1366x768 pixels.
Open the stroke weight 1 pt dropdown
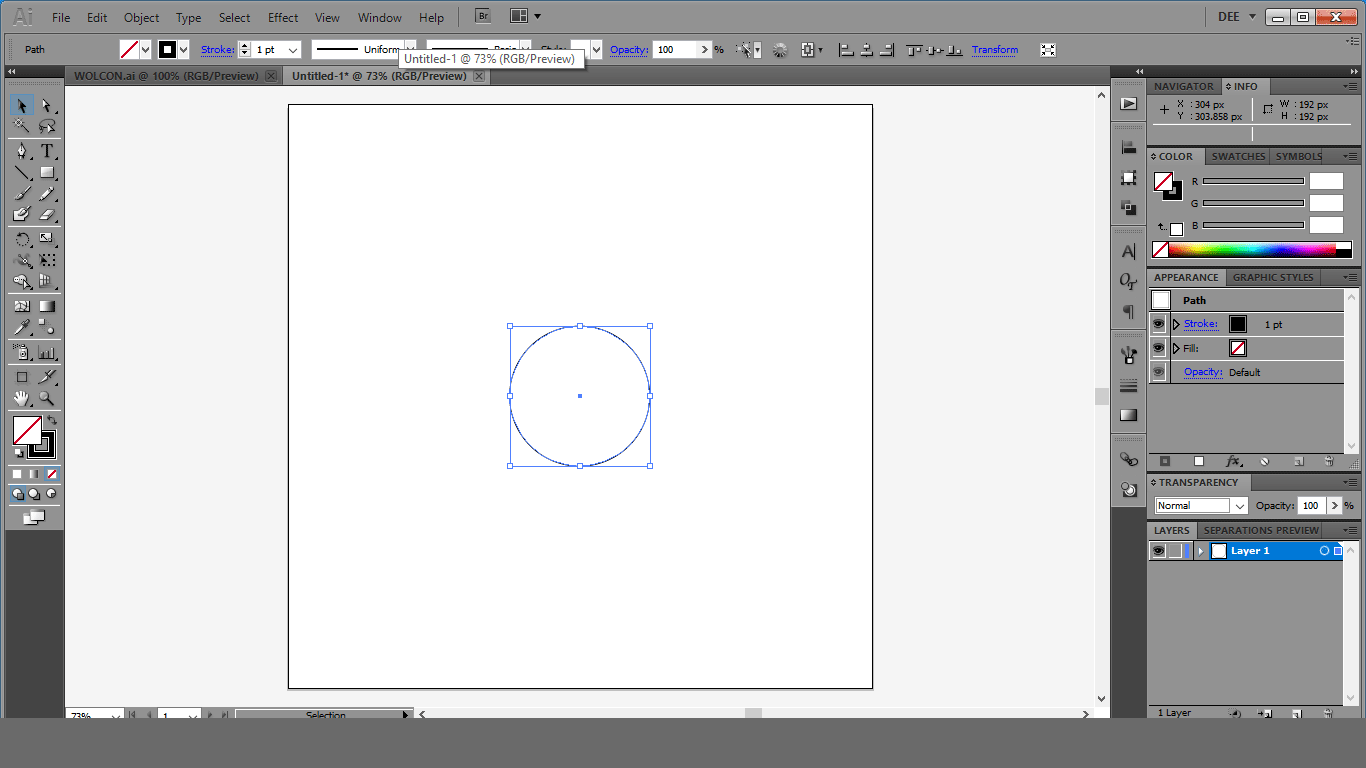293,50
